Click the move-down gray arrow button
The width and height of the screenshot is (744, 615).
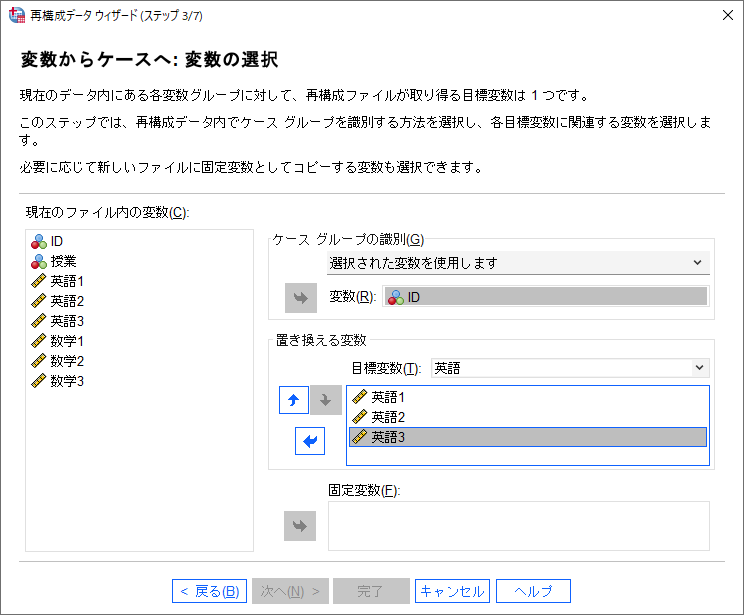325,400
